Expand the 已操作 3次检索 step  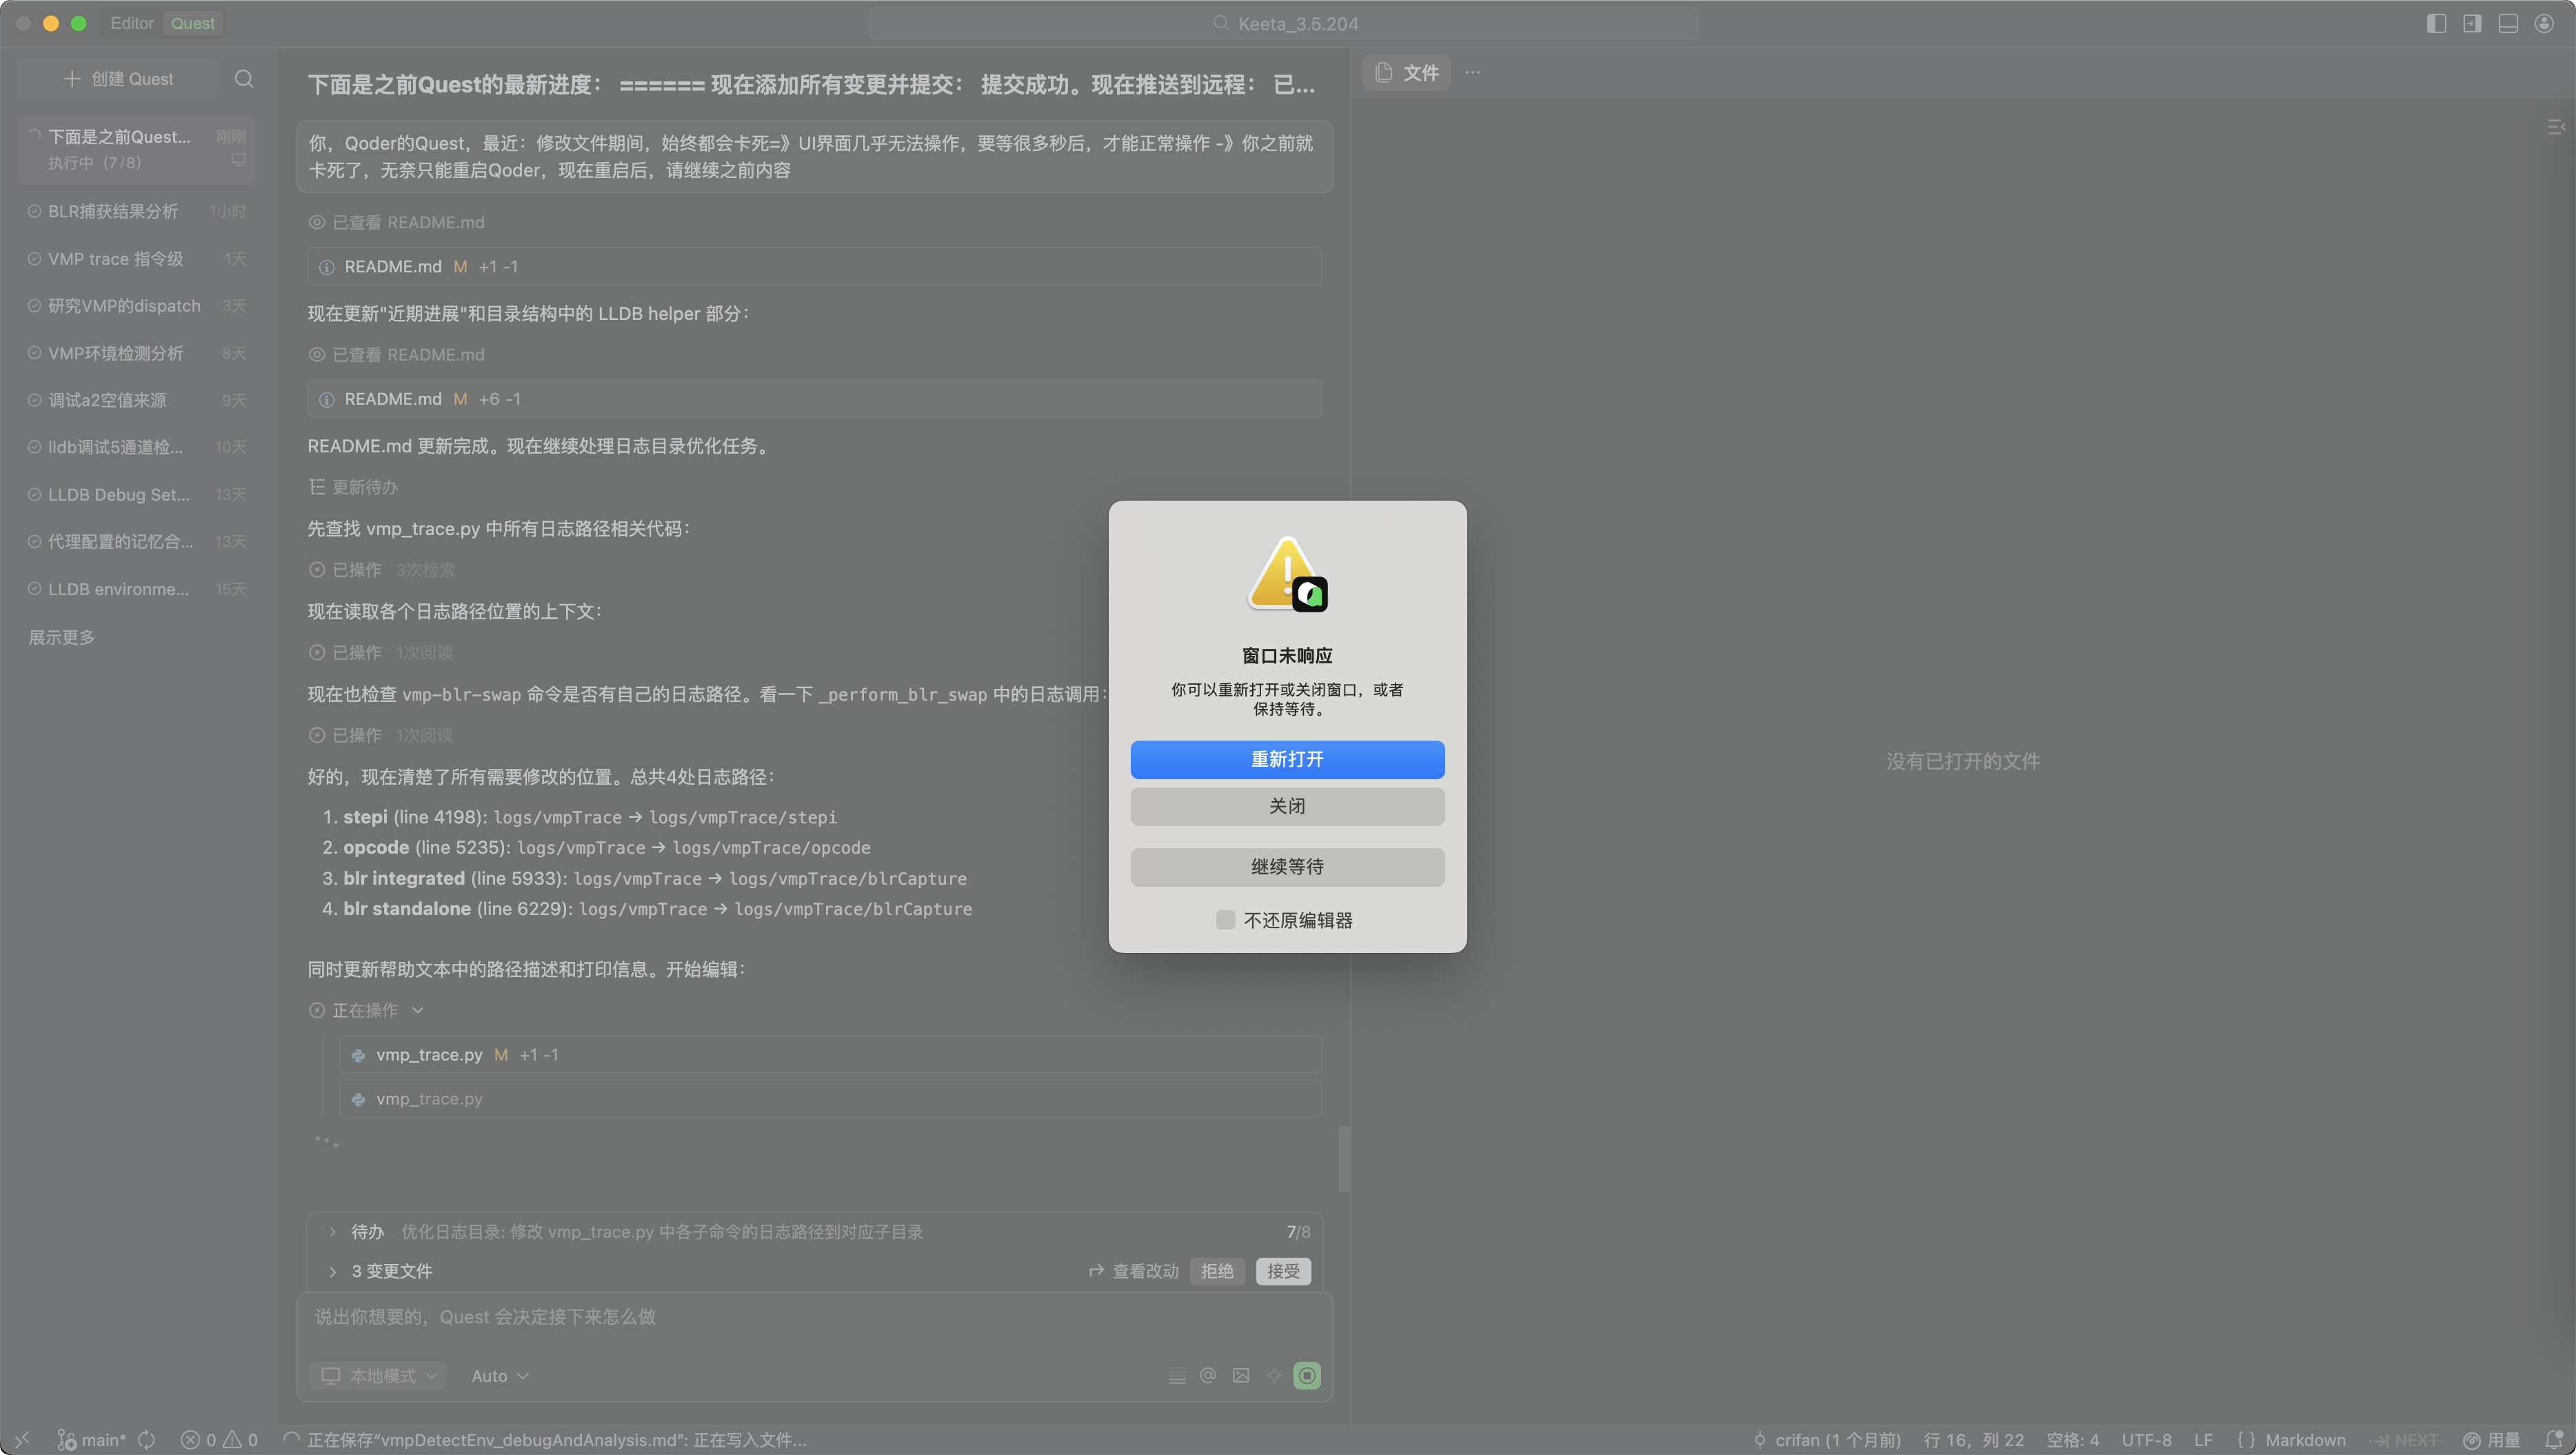coord(382,570)
